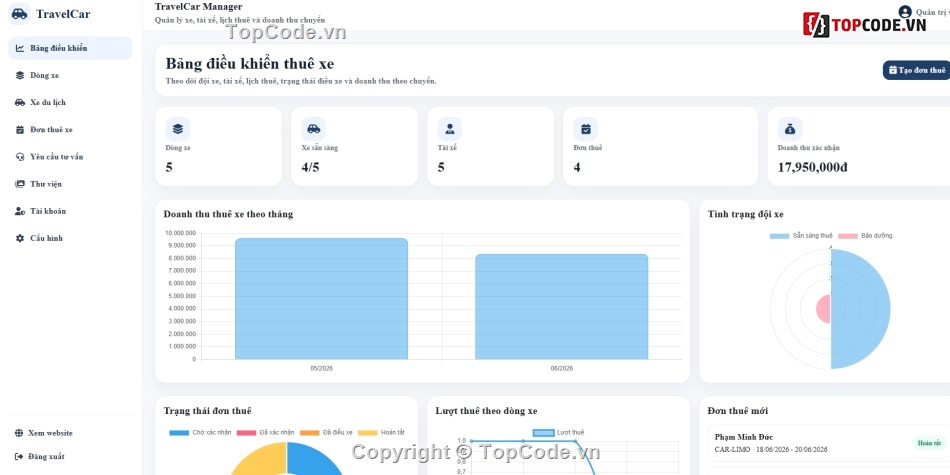
Task: Click the money bag icon on revenue card
Action: (x=790, y=129)
